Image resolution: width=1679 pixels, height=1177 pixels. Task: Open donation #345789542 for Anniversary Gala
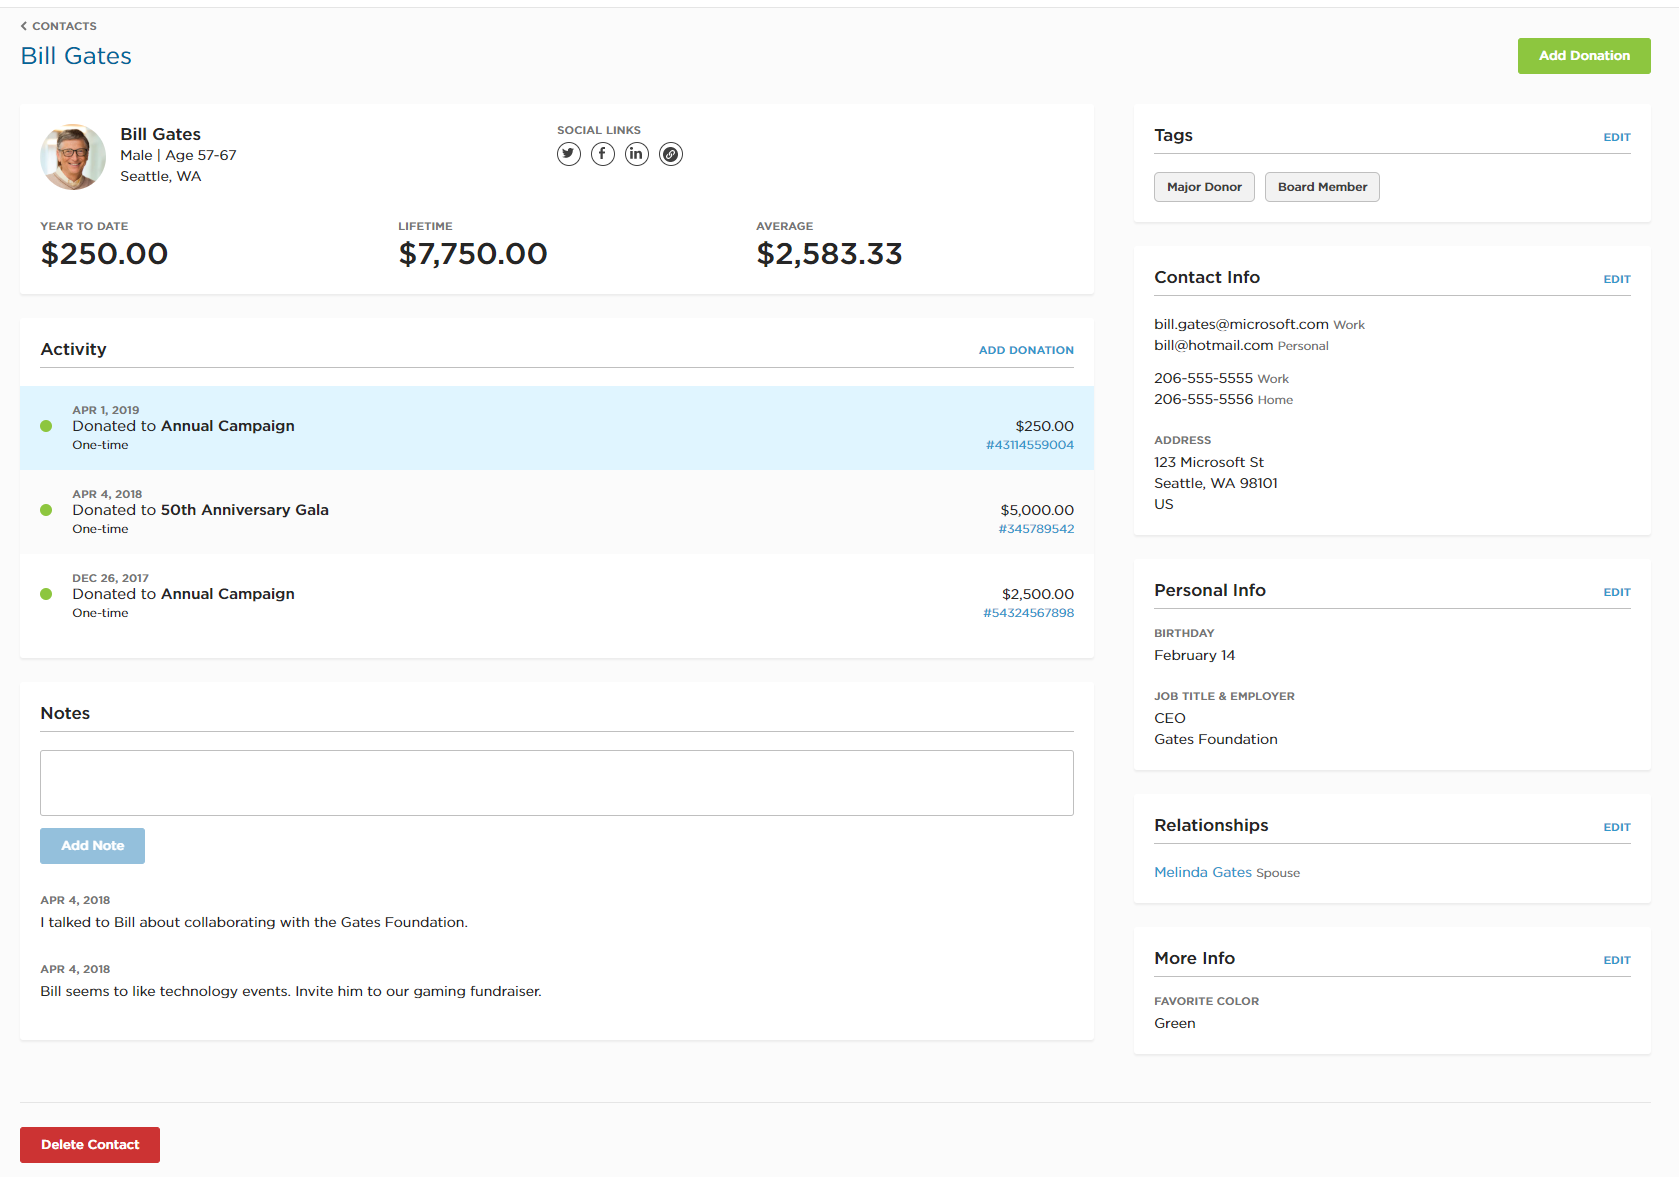[1036, 529]
